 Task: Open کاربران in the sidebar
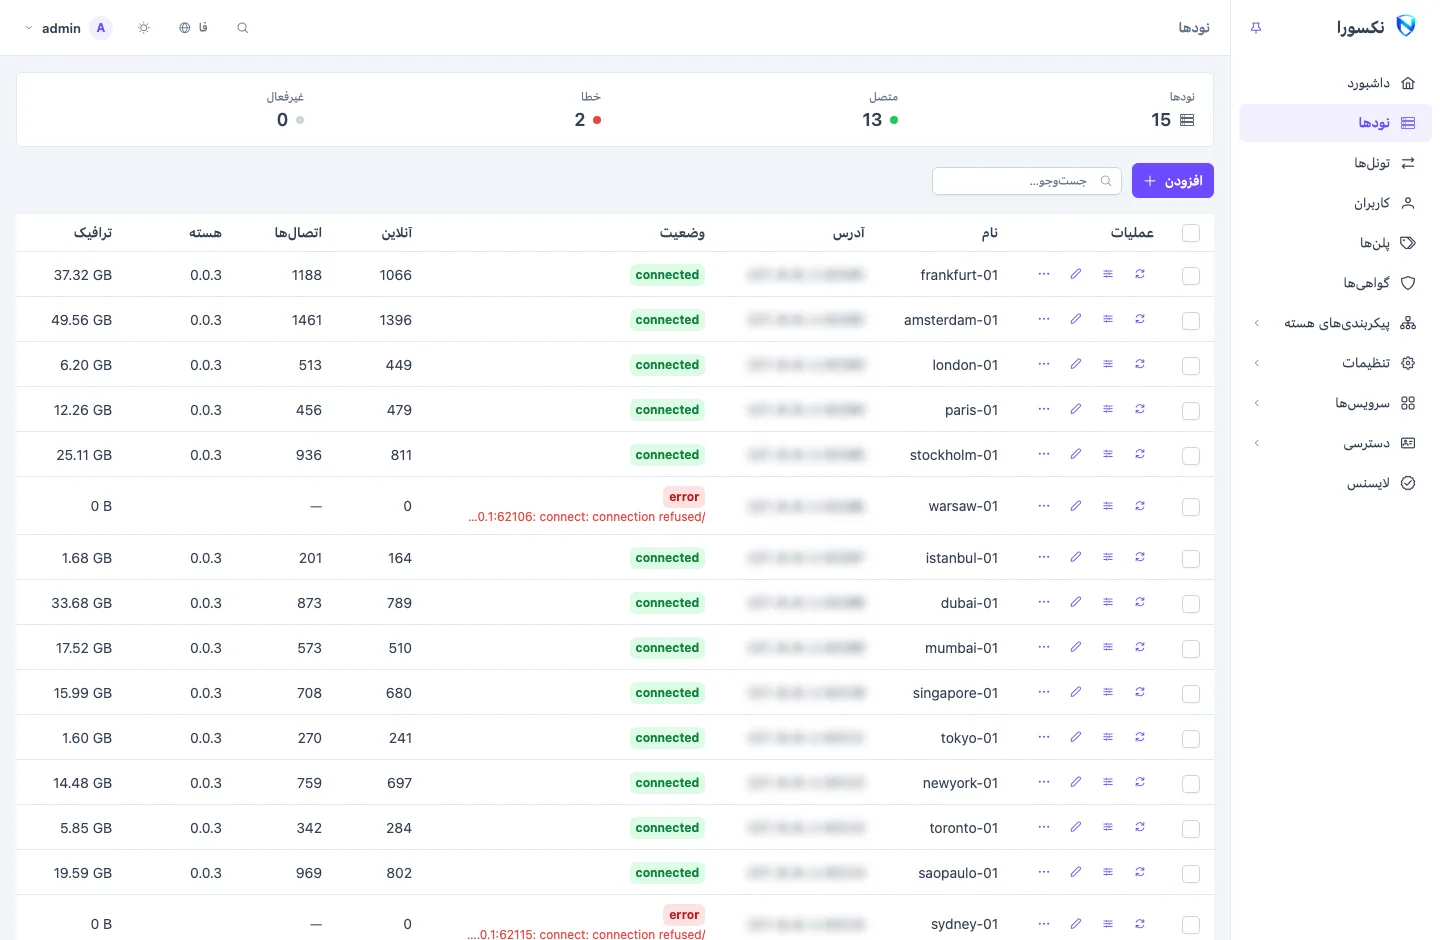point(1336,203)
